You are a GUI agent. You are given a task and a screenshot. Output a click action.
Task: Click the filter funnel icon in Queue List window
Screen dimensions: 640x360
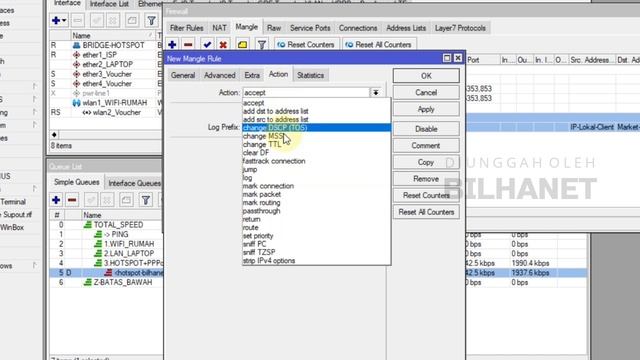click(x=146, y=200)
